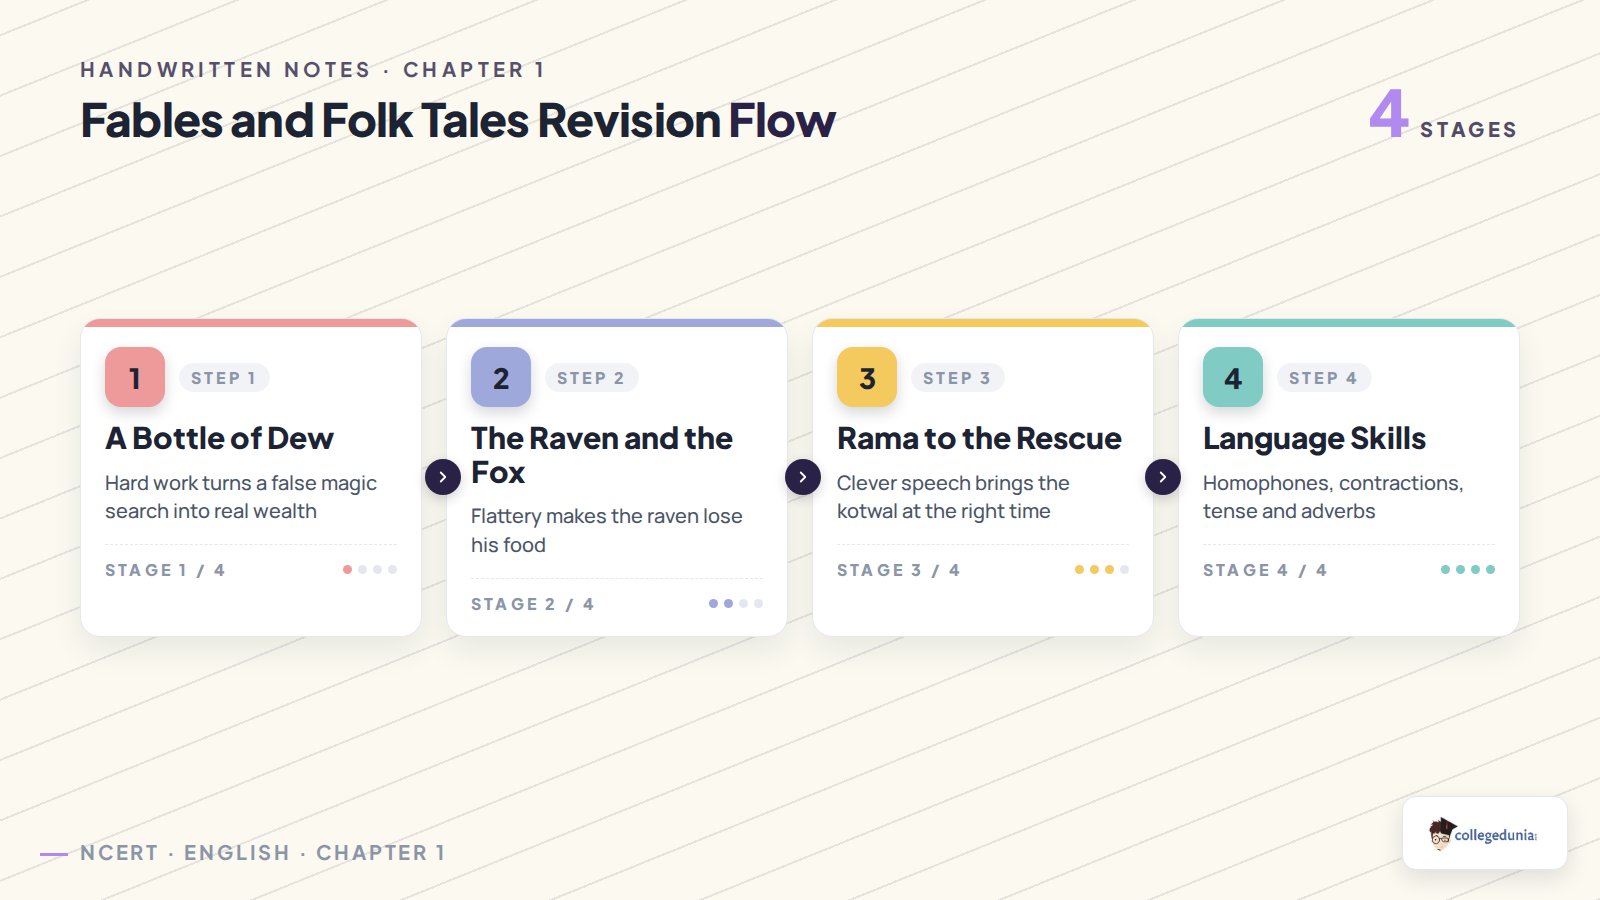Click 'Homophones, contractions, tense and adverbs' text
Screen dimensions: 1600x900
point(1333,497)
